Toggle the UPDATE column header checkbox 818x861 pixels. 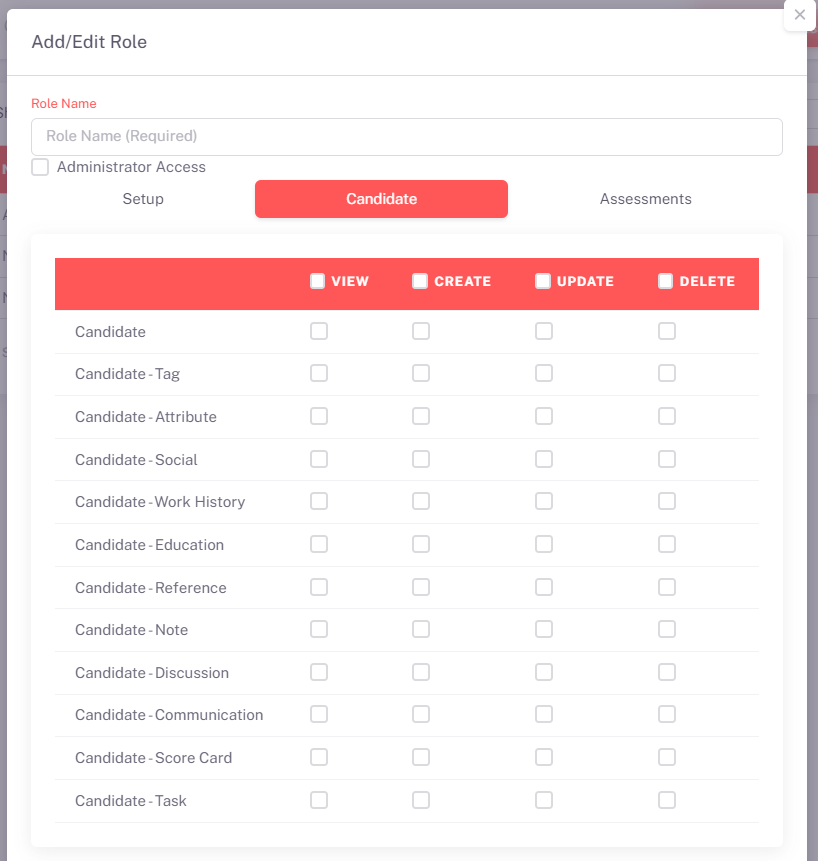(x=543, y=281)
